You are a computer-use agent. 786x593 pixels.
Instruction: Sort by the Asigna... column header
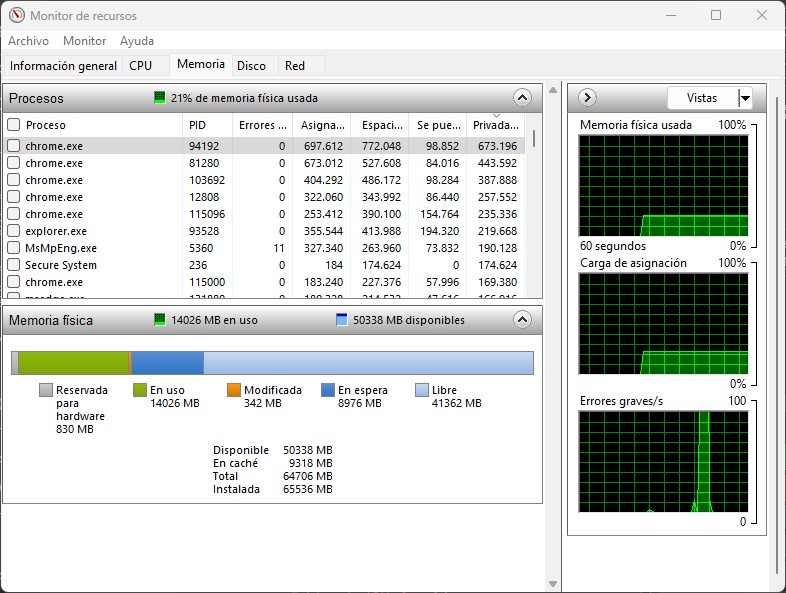tap(322, 125)
